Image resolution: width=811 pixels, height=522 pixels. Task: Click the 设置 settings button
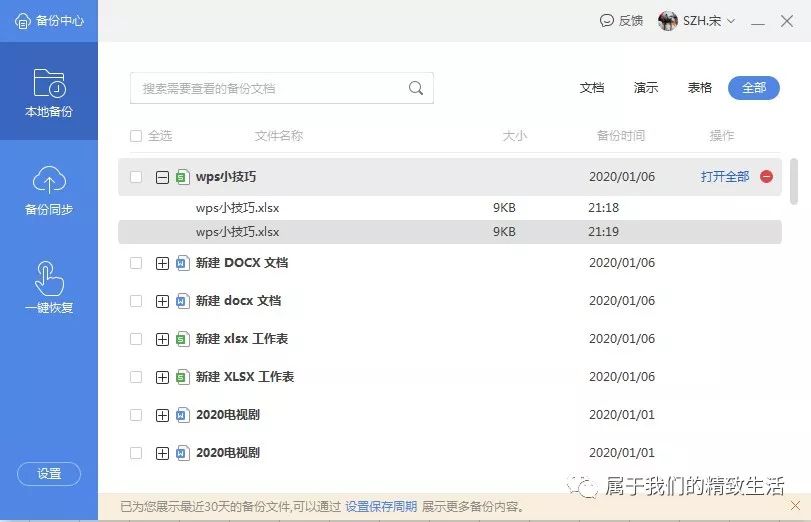coord(49,474)
